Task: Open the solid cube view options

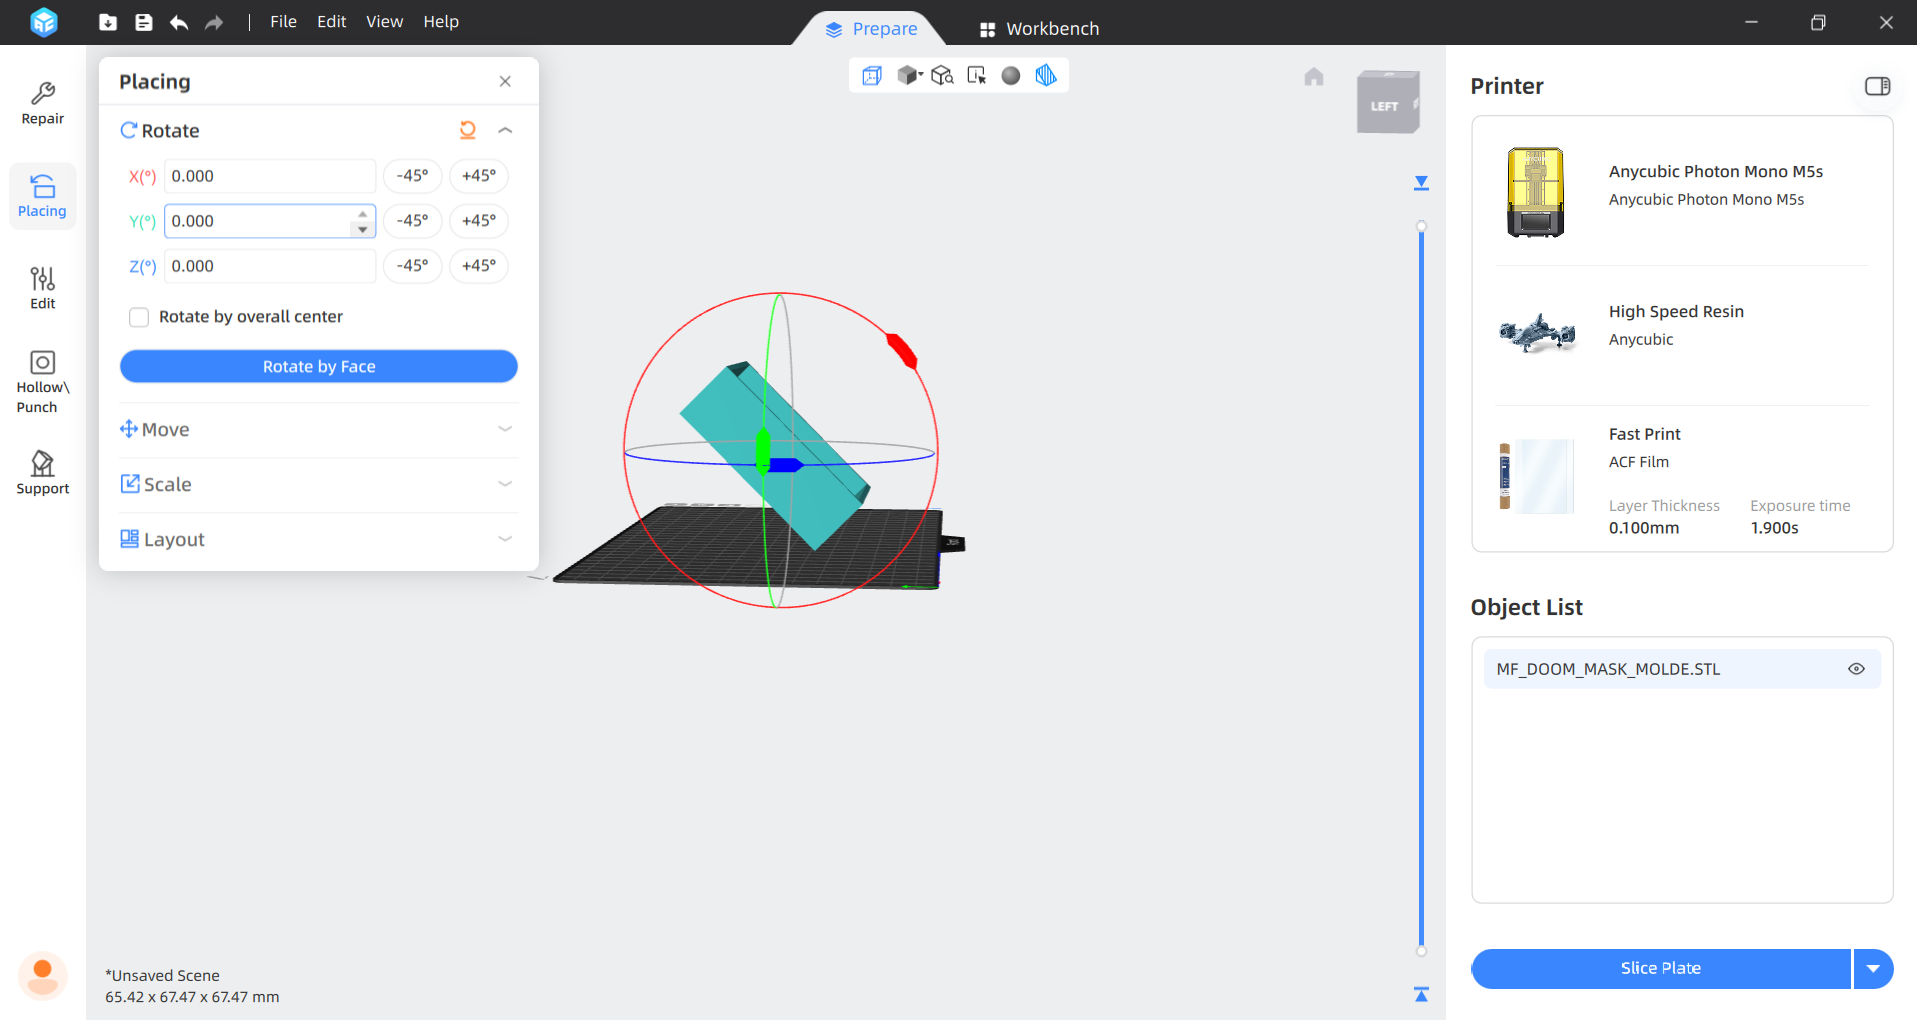Action: point(909,75)
